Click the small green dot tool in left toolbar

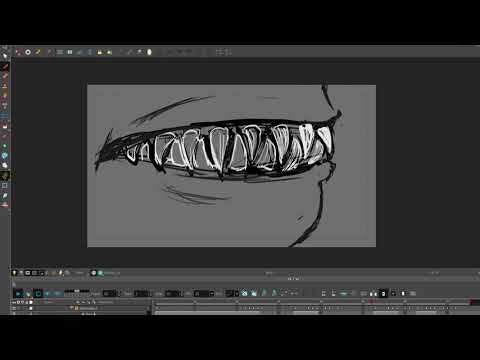[5, 146]
